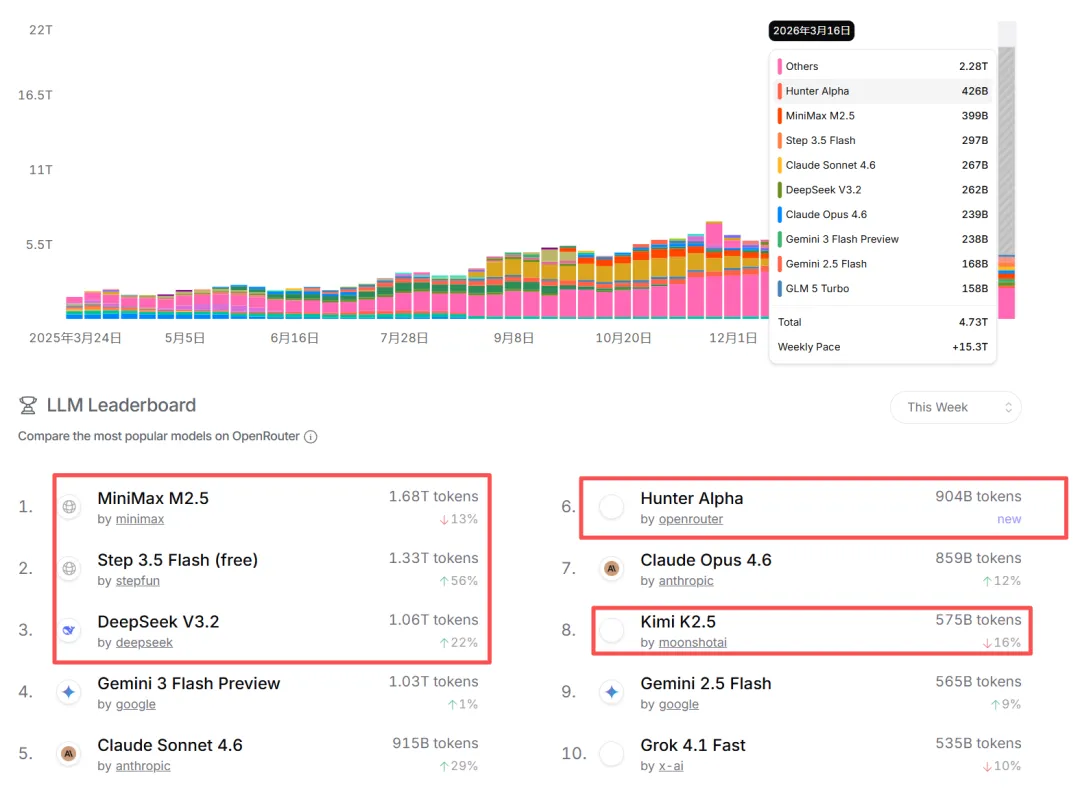Click the 904B tokens value
1080x790 pixels.
978,497
